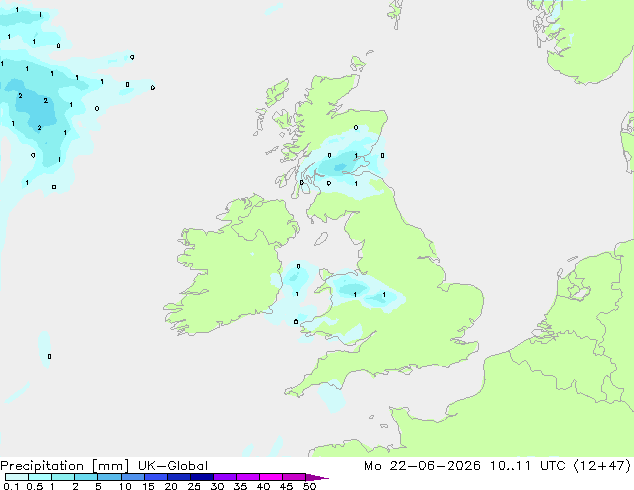
Task: Select the 5–10 mm legend color swatch
Action: coord(109,477)
